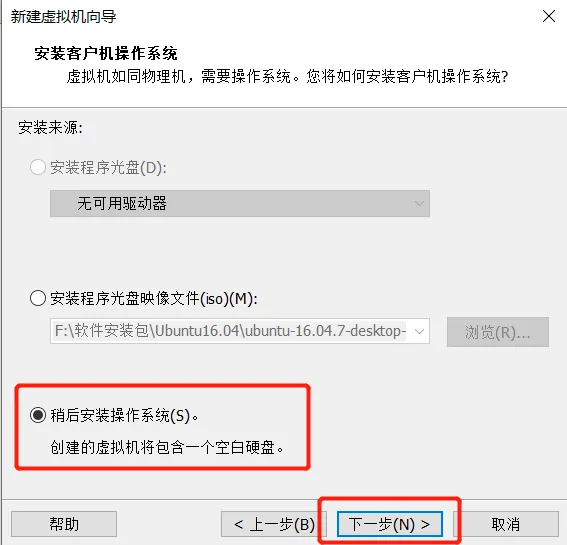Click the 安装客户机操作系统 heading
The height and width of the screenshot is (545, 567).
click(x=106, y=54)
